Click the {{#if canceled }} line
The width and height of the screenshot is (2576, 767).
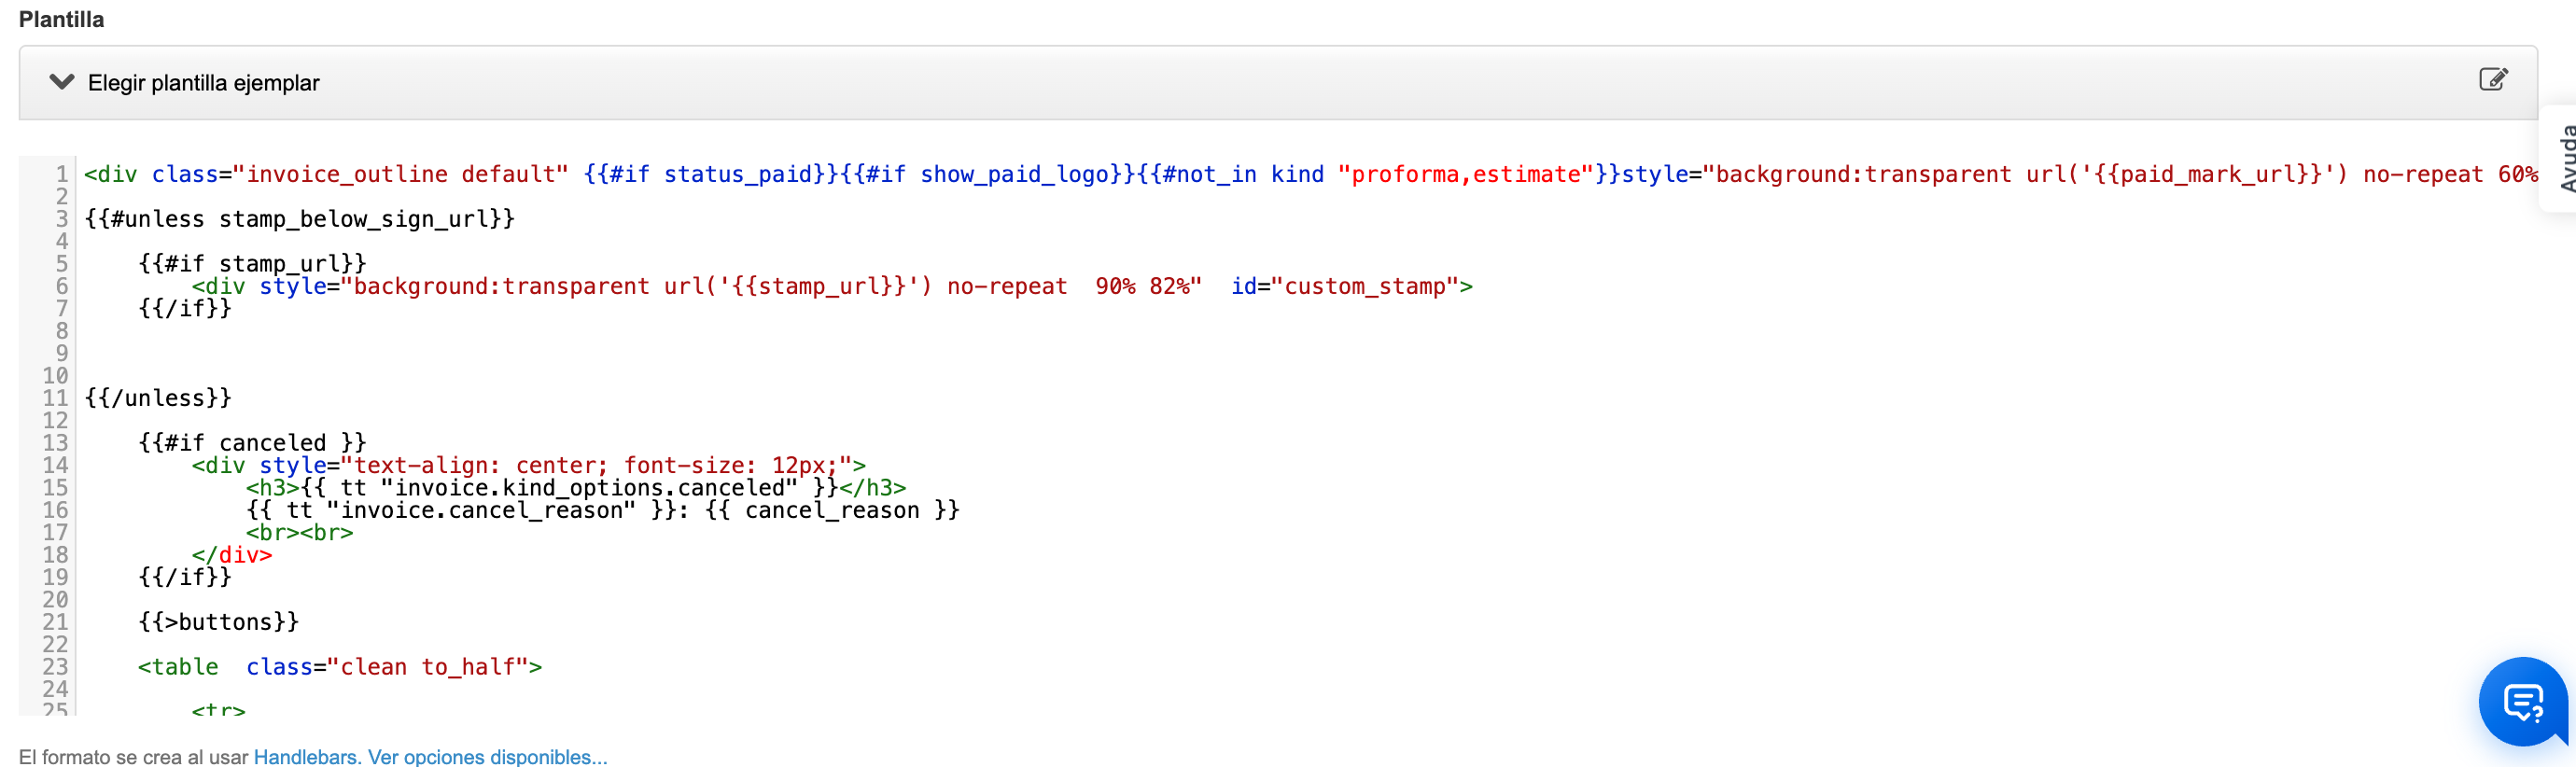tap(252, 443)
